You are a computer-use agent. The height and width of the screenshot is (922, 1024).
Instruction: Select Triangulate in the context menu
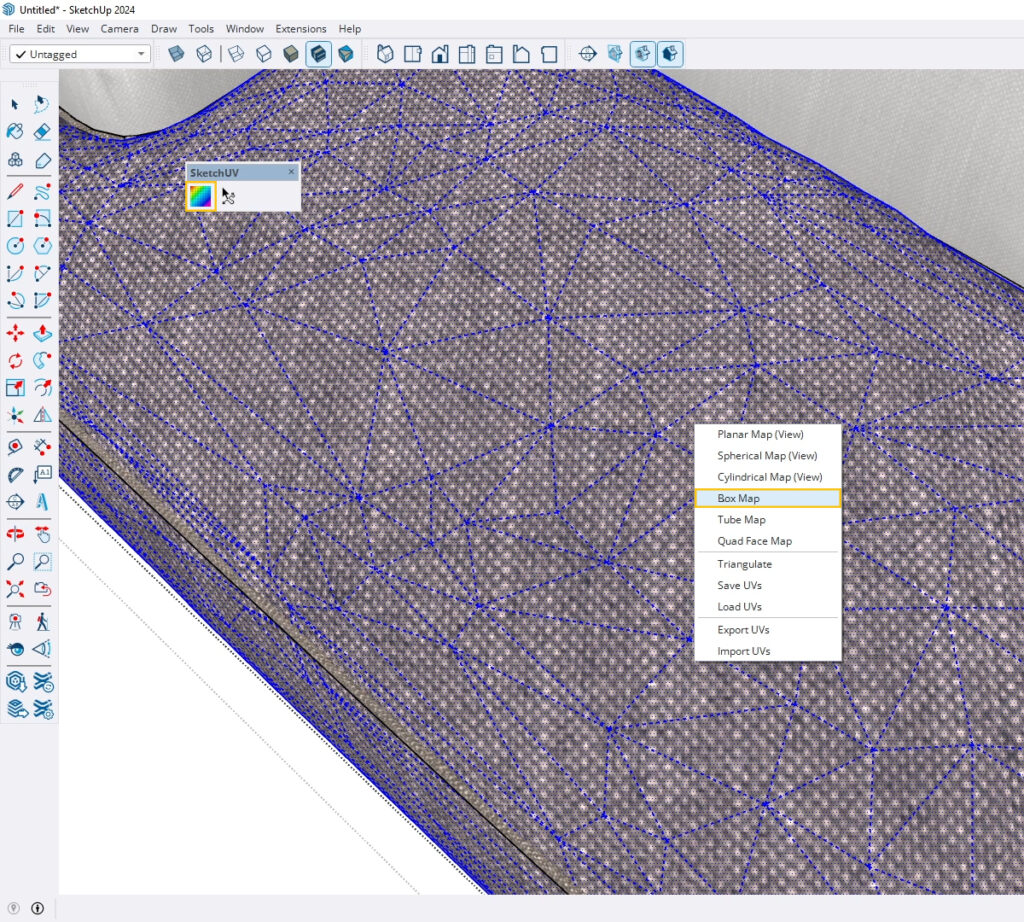(x=744, y=564)
